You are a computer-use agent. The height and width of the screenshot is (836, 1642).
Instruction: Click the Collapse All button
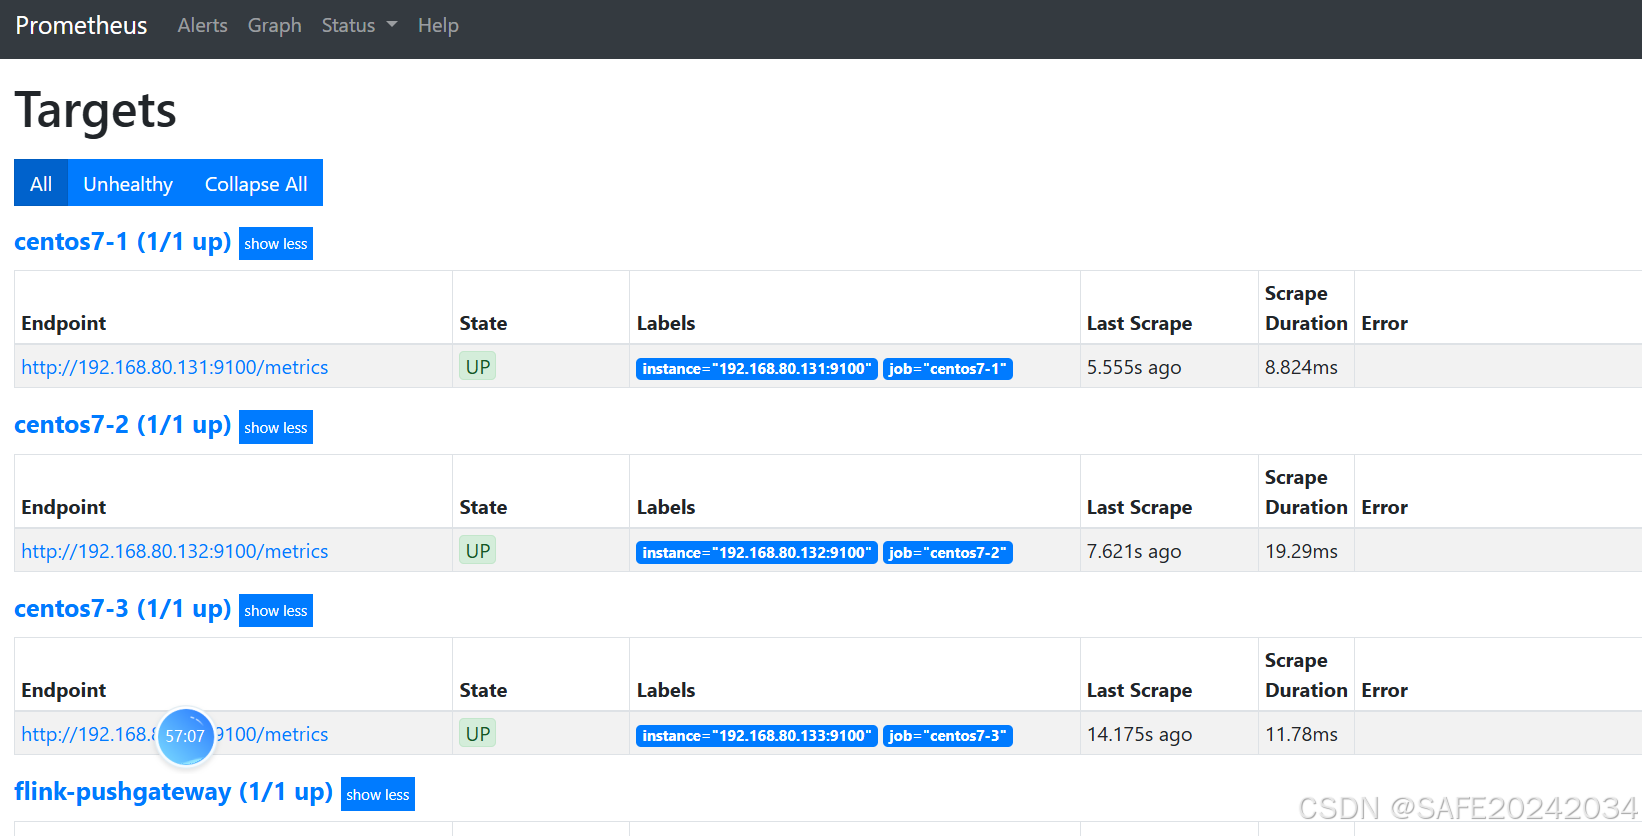click(x=256, y=183)
